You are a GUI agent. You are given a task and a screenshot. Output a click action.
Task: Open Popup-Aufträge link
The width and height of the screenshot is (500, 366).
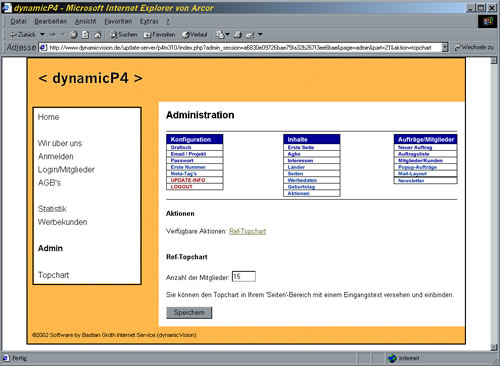click(x=417, y=167)
